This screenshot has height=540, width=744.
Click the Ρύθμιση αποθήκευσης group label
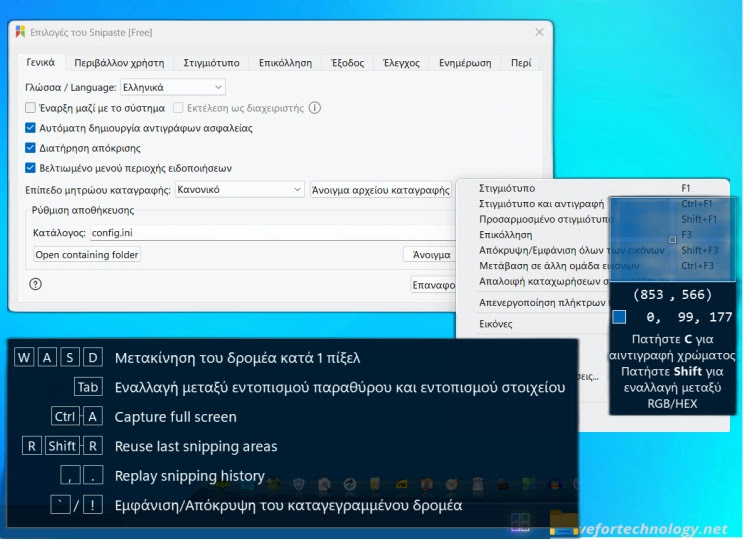[83, 210]
